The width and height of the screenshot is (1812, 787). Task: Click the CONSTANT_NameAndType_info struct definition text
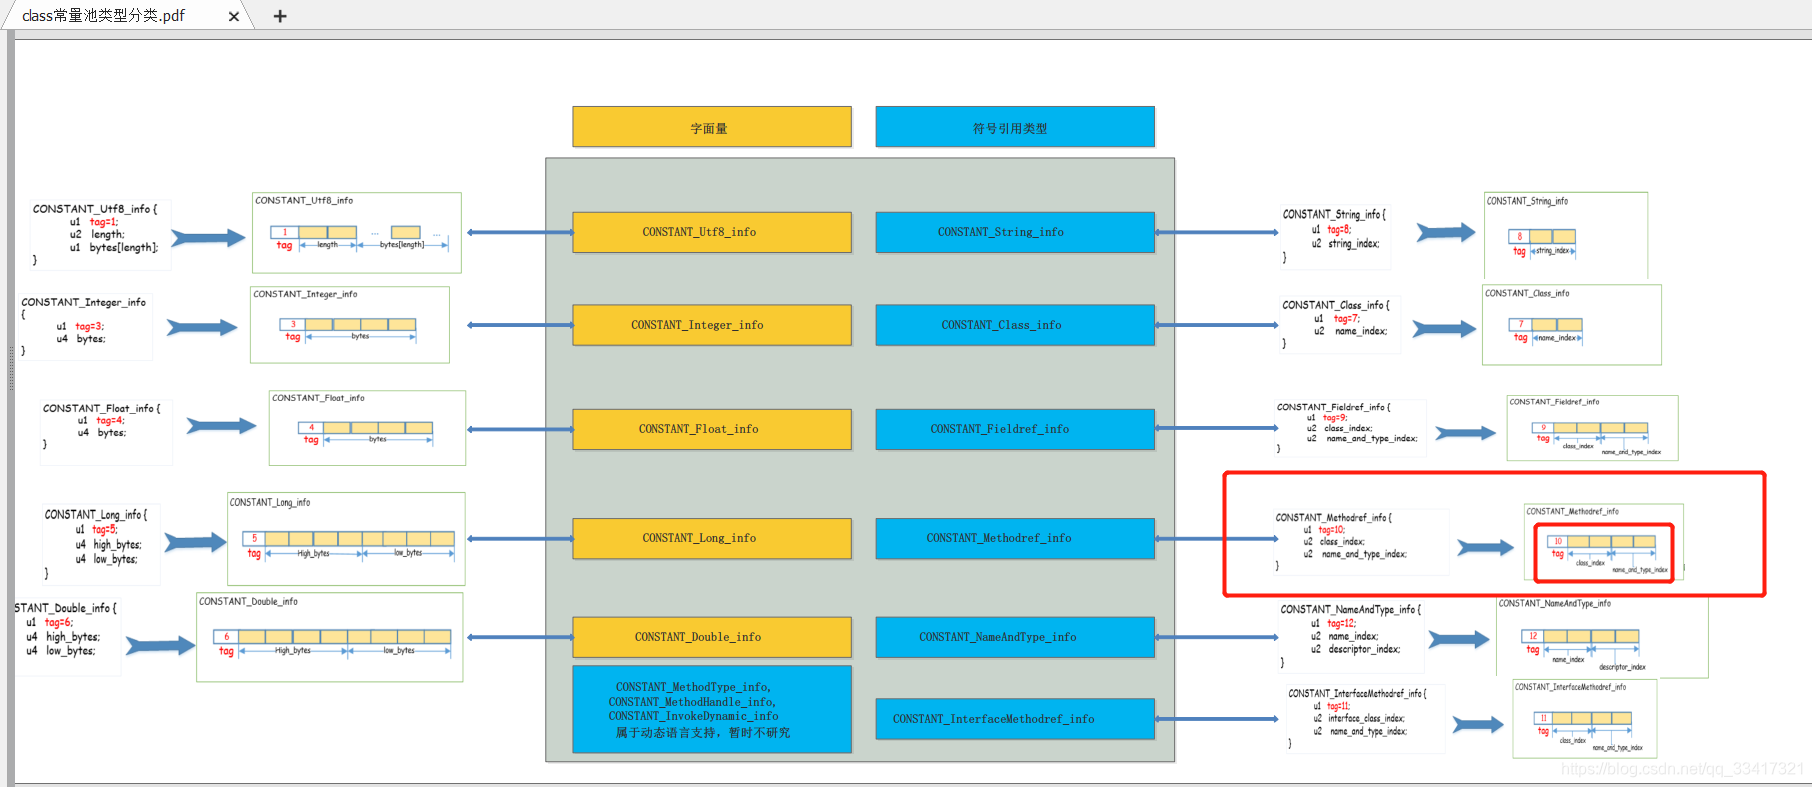coord(1351,636)
